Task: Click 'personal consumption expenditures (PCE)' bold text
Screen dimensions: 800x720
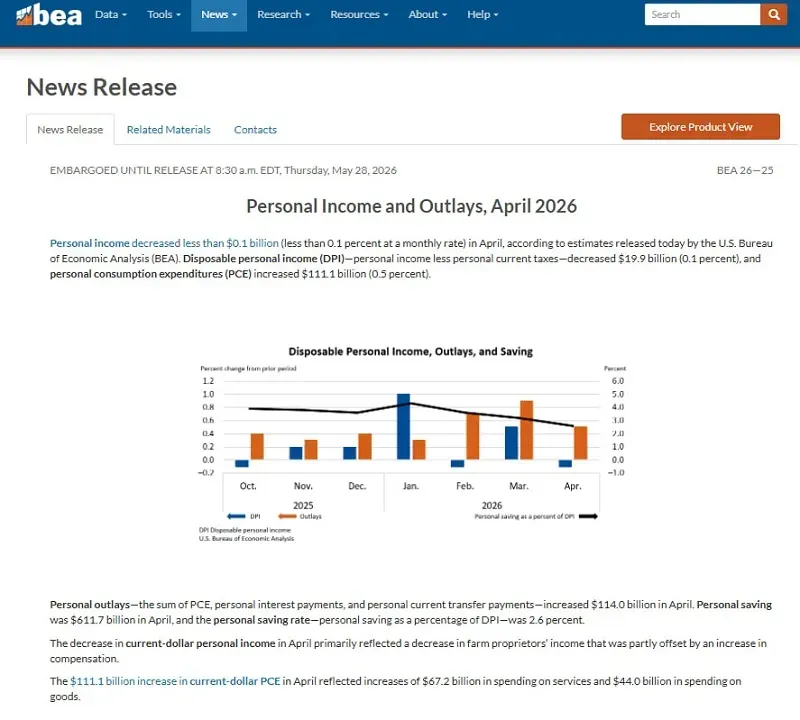Action: 151,274
